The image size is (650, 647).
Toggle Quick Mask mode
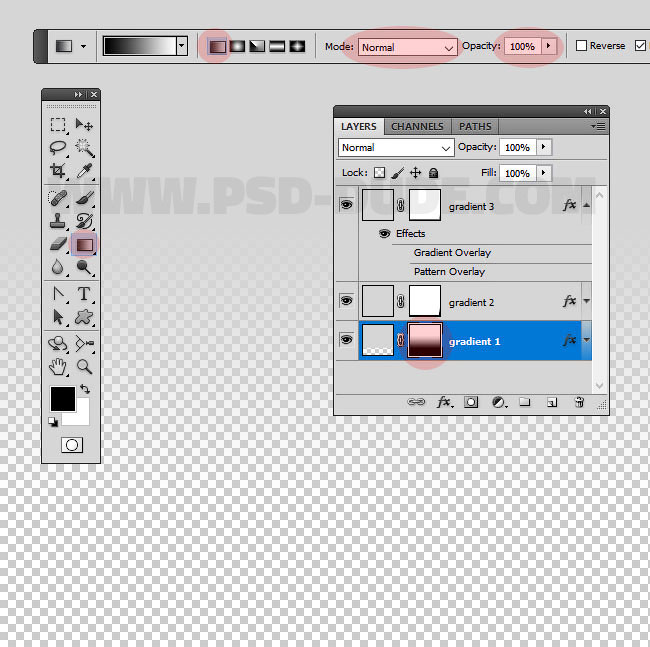point(72,445)
